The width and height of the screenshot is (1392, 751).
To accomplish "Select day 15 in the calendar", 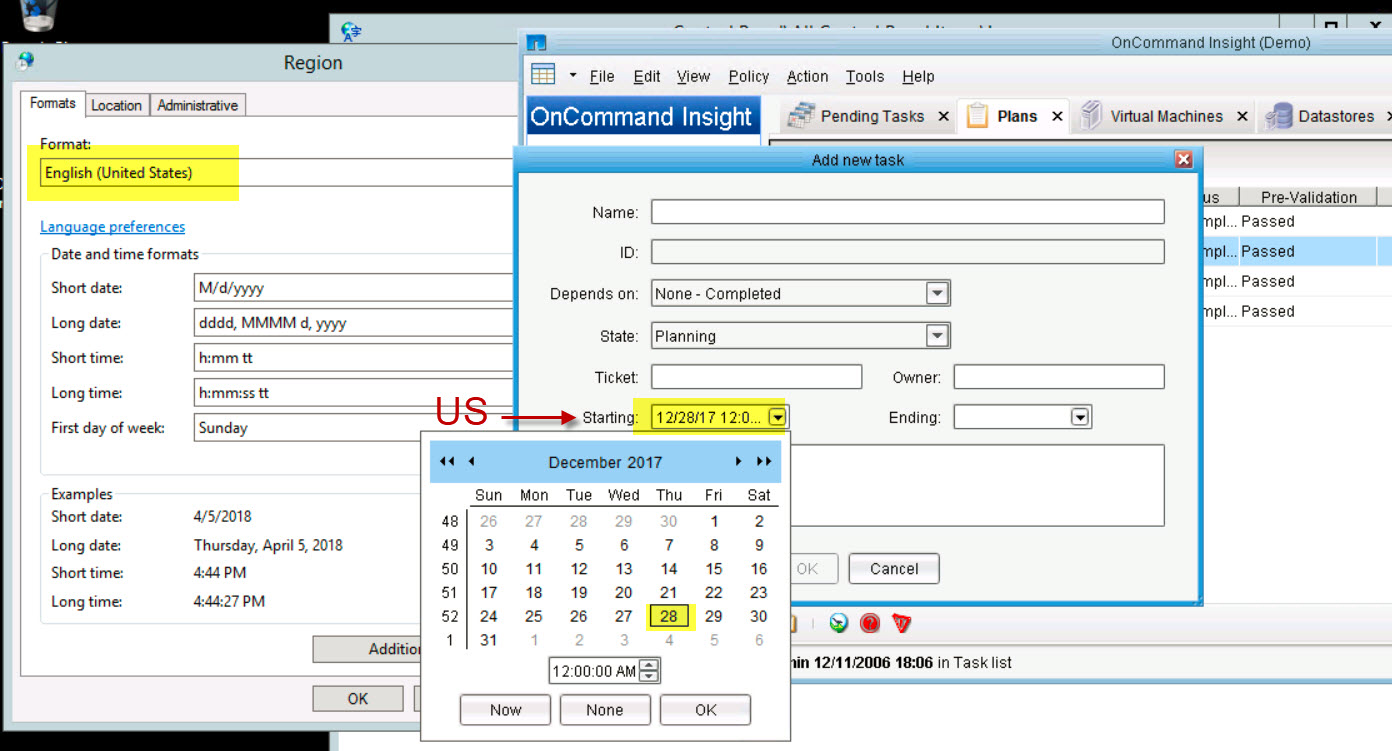I will pyautogui.click(x=714, y=569).
